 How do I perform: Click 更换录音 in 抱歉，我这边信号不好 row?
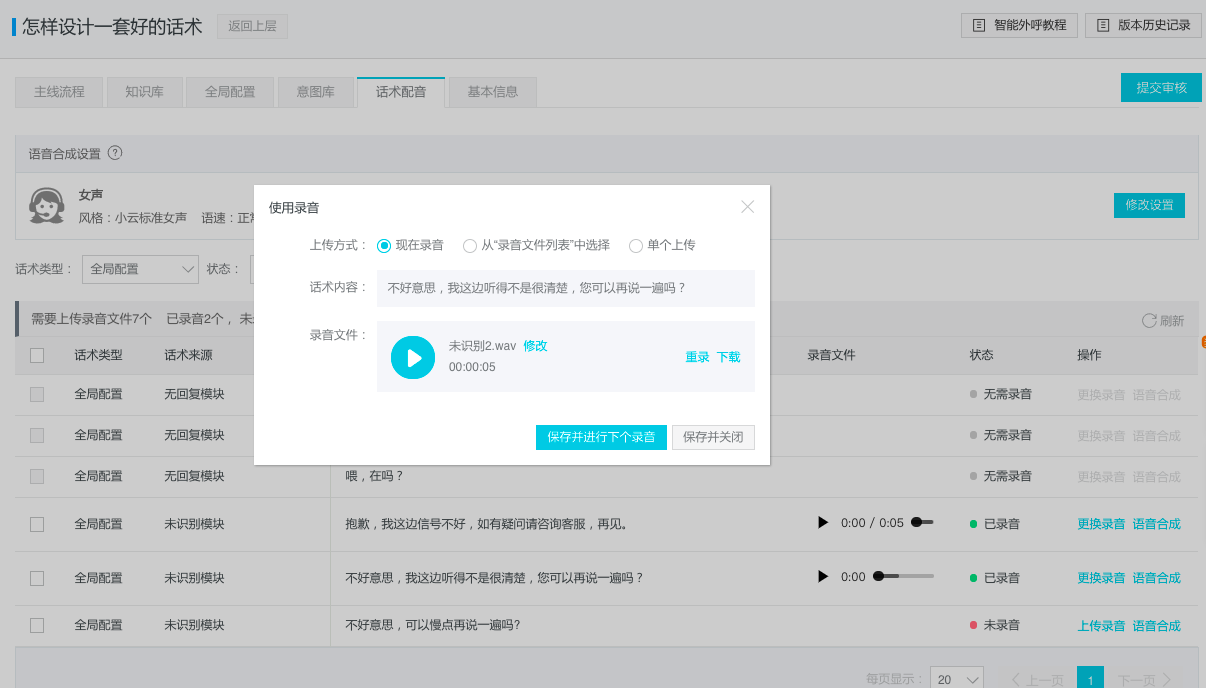[1101, 524]
